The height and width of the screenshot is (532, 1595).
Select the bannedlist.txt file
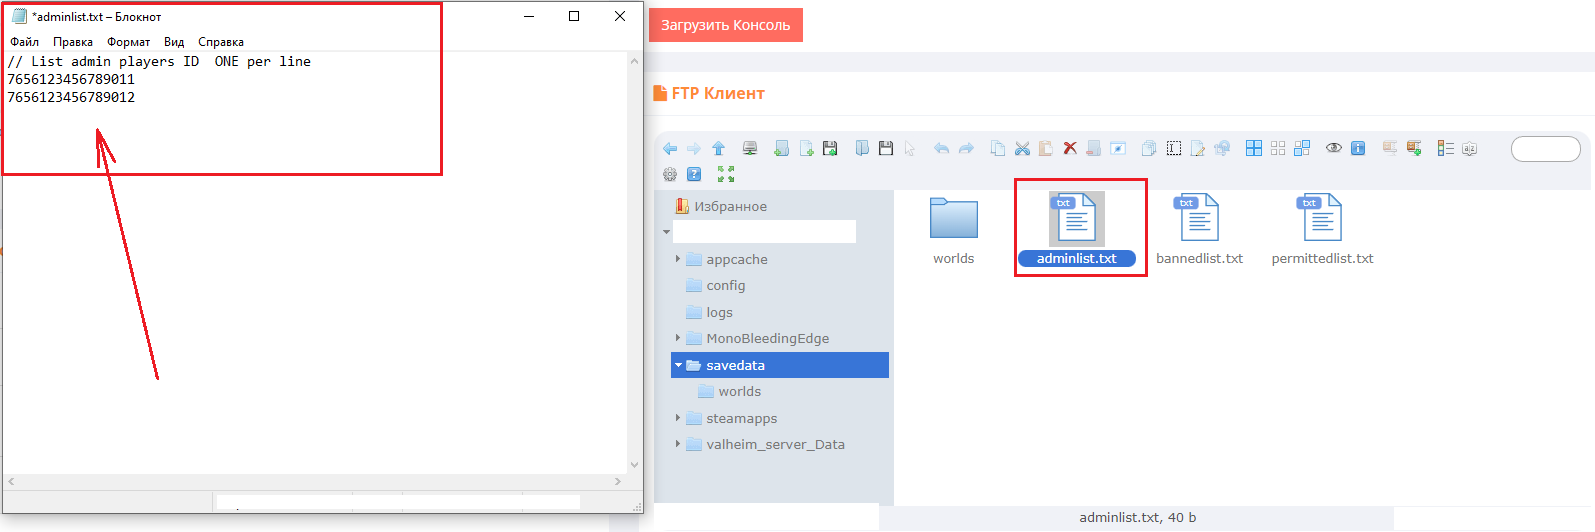(x=1200, y=231)
